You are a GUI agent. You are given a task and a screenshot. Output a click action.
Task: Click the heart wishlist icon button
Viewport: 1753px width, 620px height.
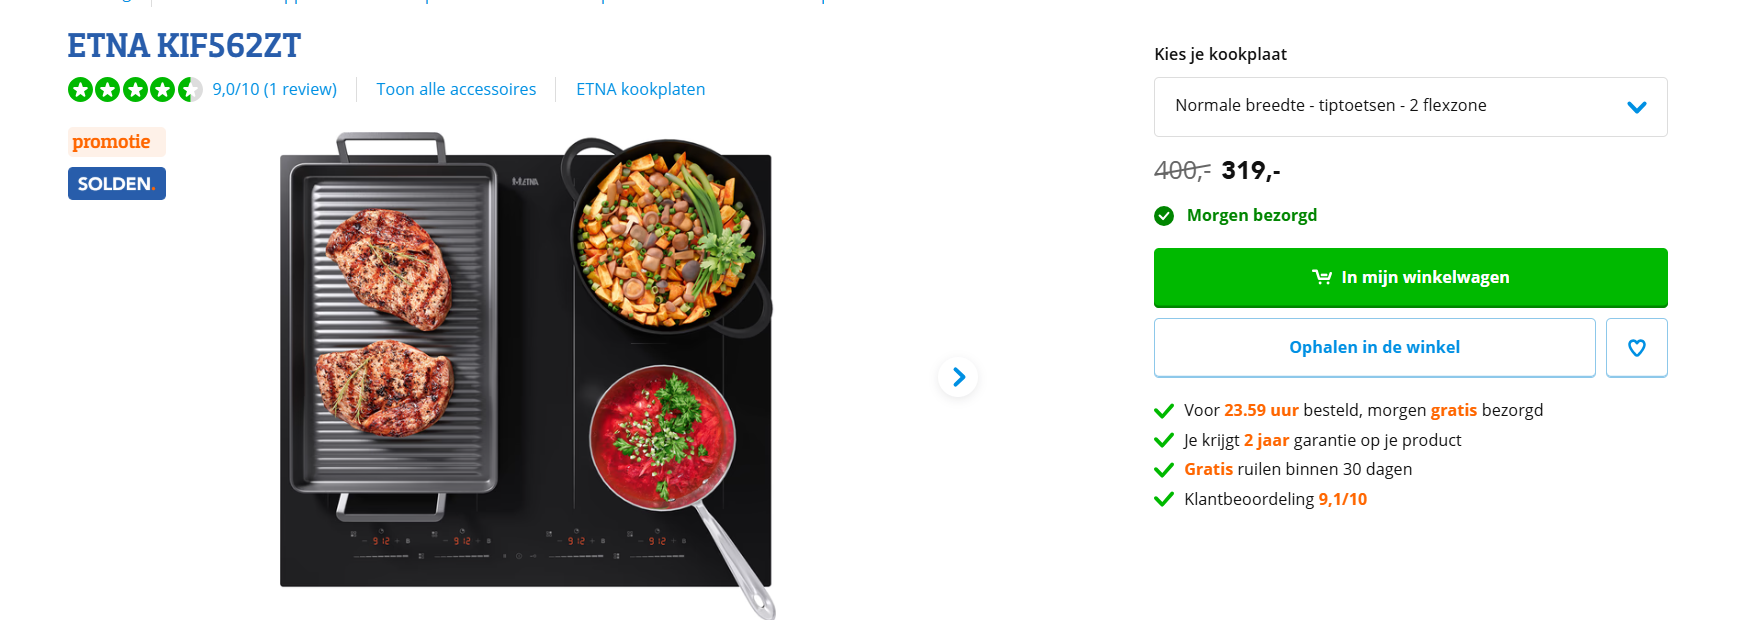click(1636, 348)
